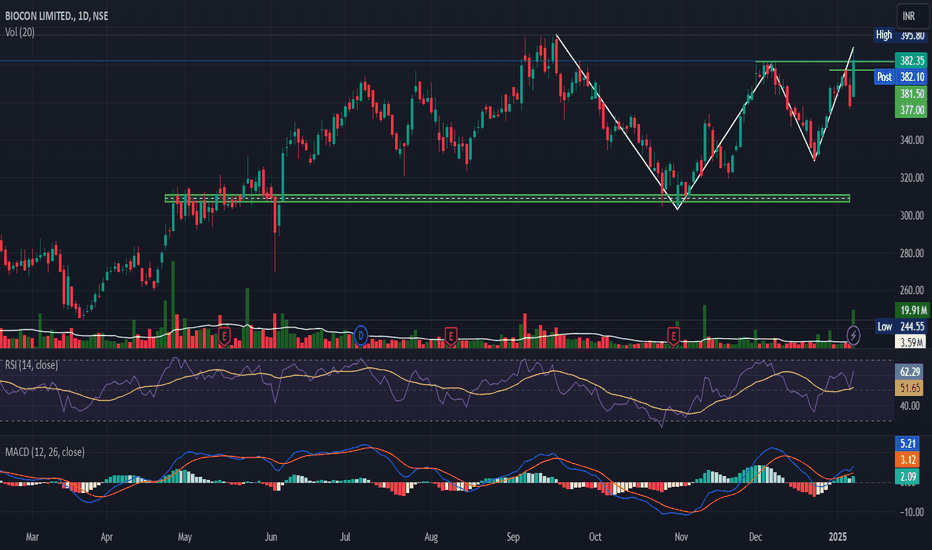Click the RSI value 62.29 tag
Image resolution: width=932 pixels, height=550 pixels.
pyautogui.click(x=909, y=372)
